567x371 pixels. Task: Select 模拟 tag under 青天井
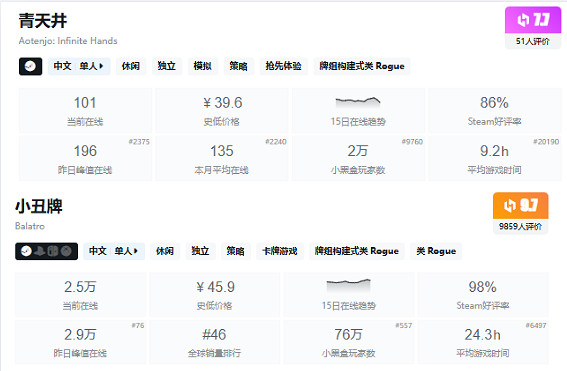tap(202, 66)
